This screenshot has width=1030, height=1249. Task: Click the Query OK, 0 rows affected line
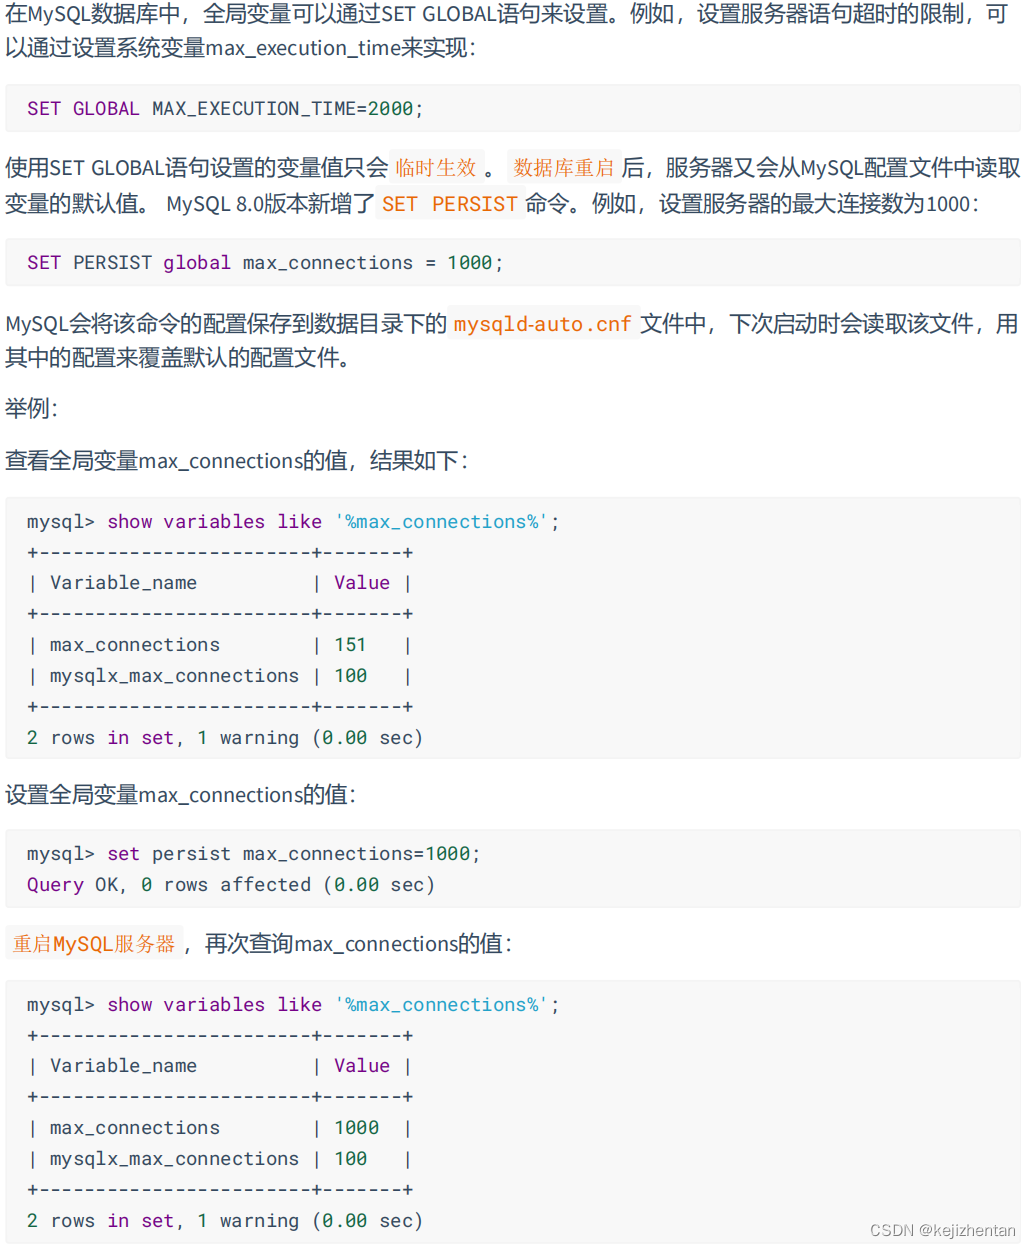tap(231, 885)
